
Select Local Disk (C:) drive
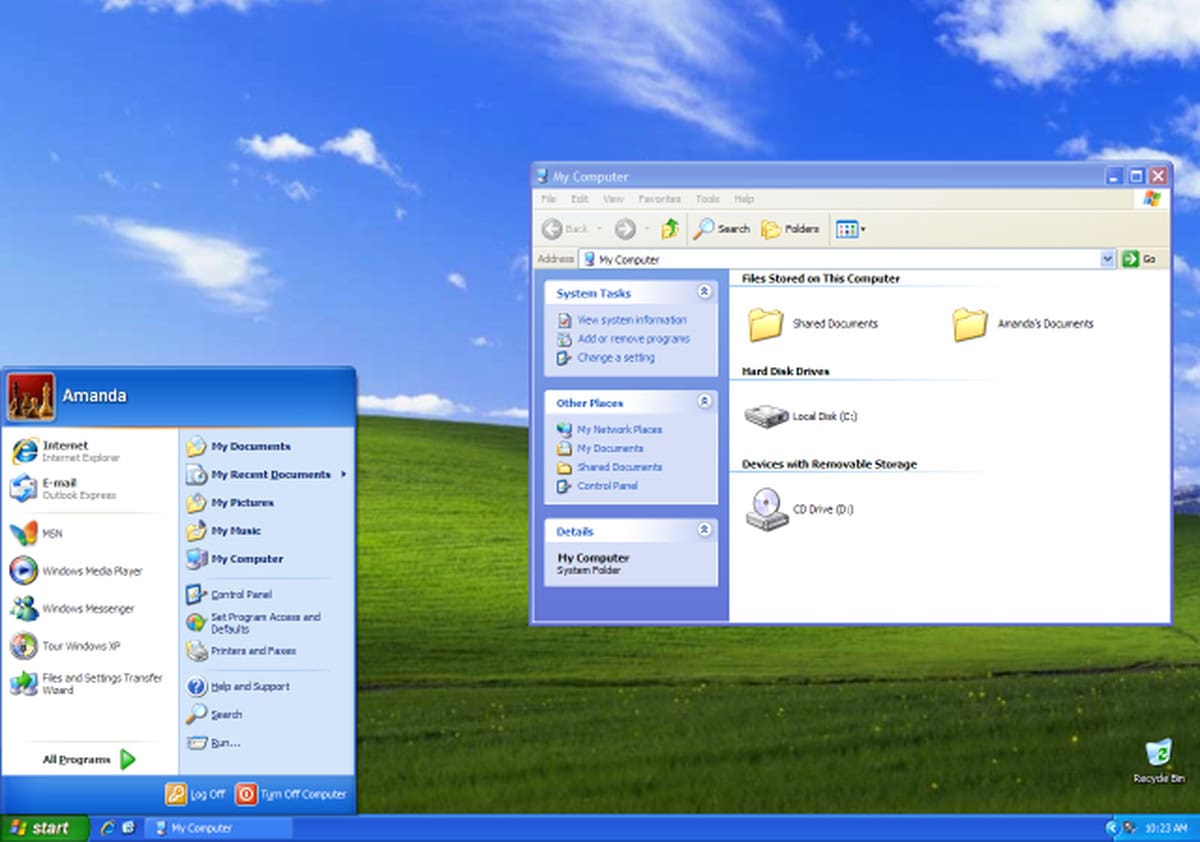pos(802,416)
